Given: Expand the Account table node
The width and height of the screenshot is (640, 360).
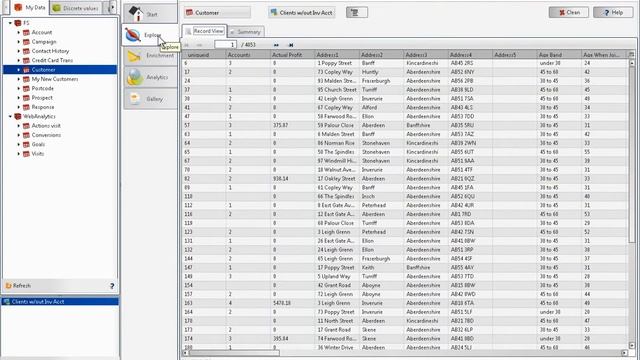Looking at the screenshot, I should tap(18, 32).
